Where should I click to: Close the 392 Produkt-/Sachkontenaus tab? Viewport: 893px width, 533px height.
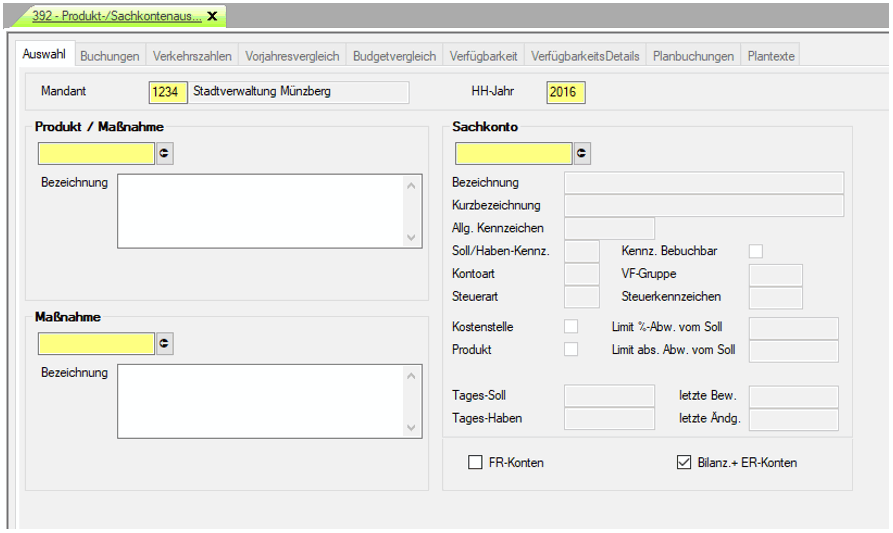[x=212, y=16]
